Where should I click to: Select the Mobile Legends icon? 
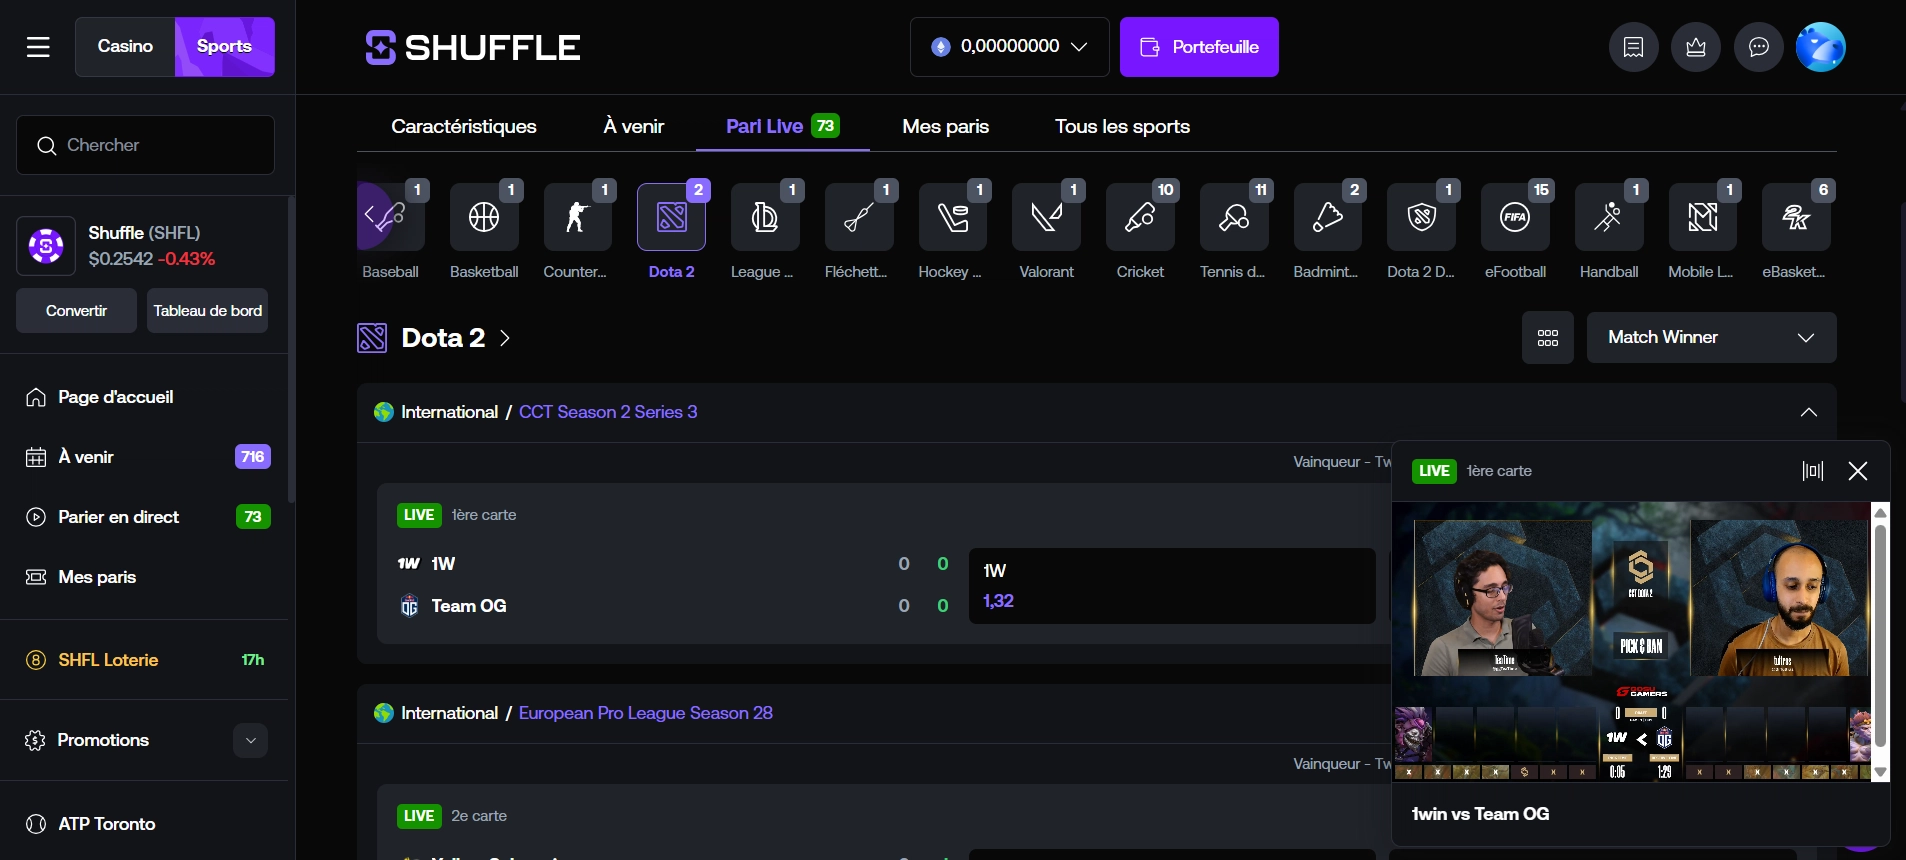coord(1702,217)
